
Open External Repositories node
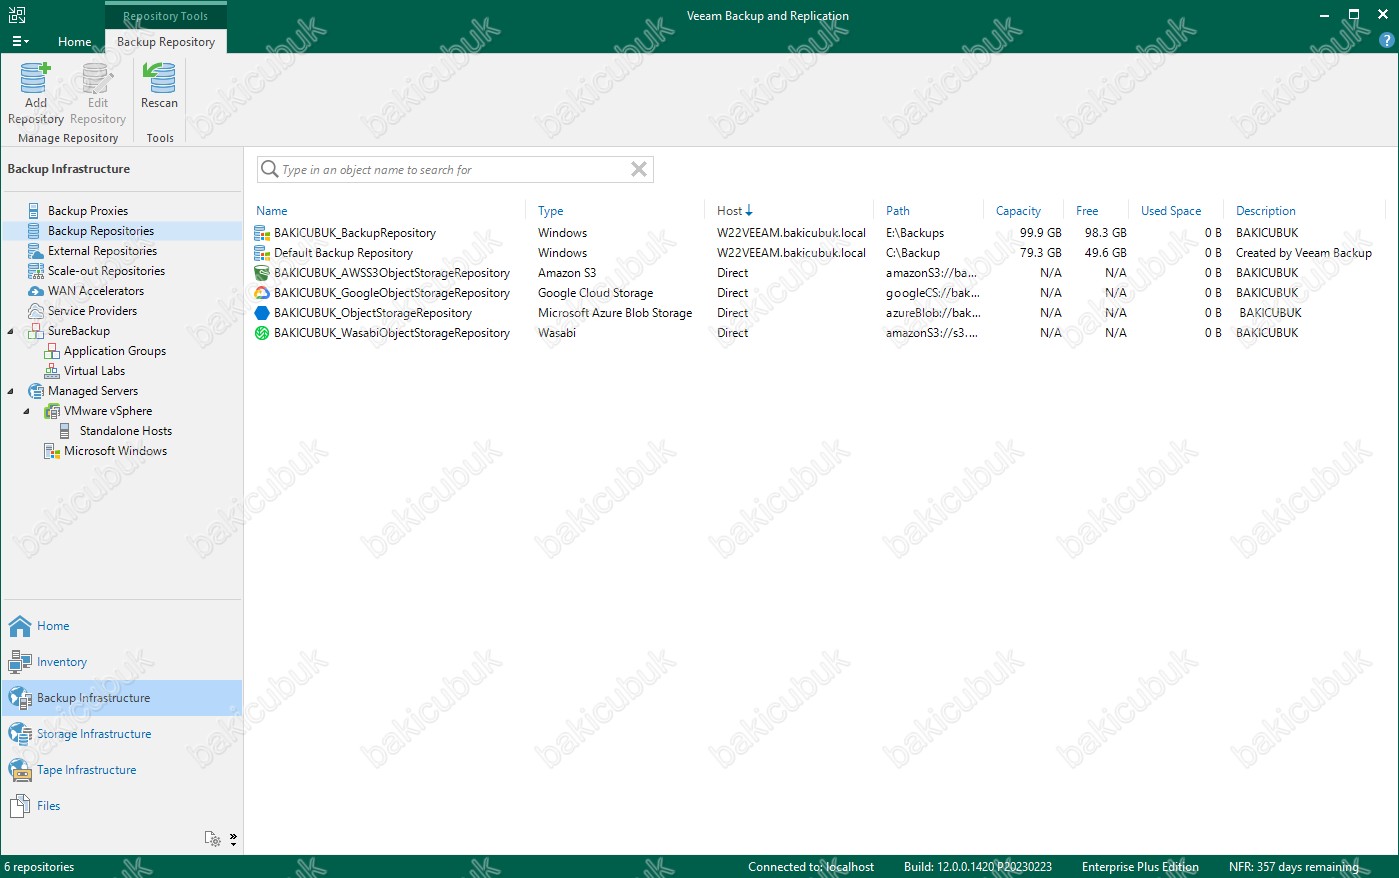(102, 251)
